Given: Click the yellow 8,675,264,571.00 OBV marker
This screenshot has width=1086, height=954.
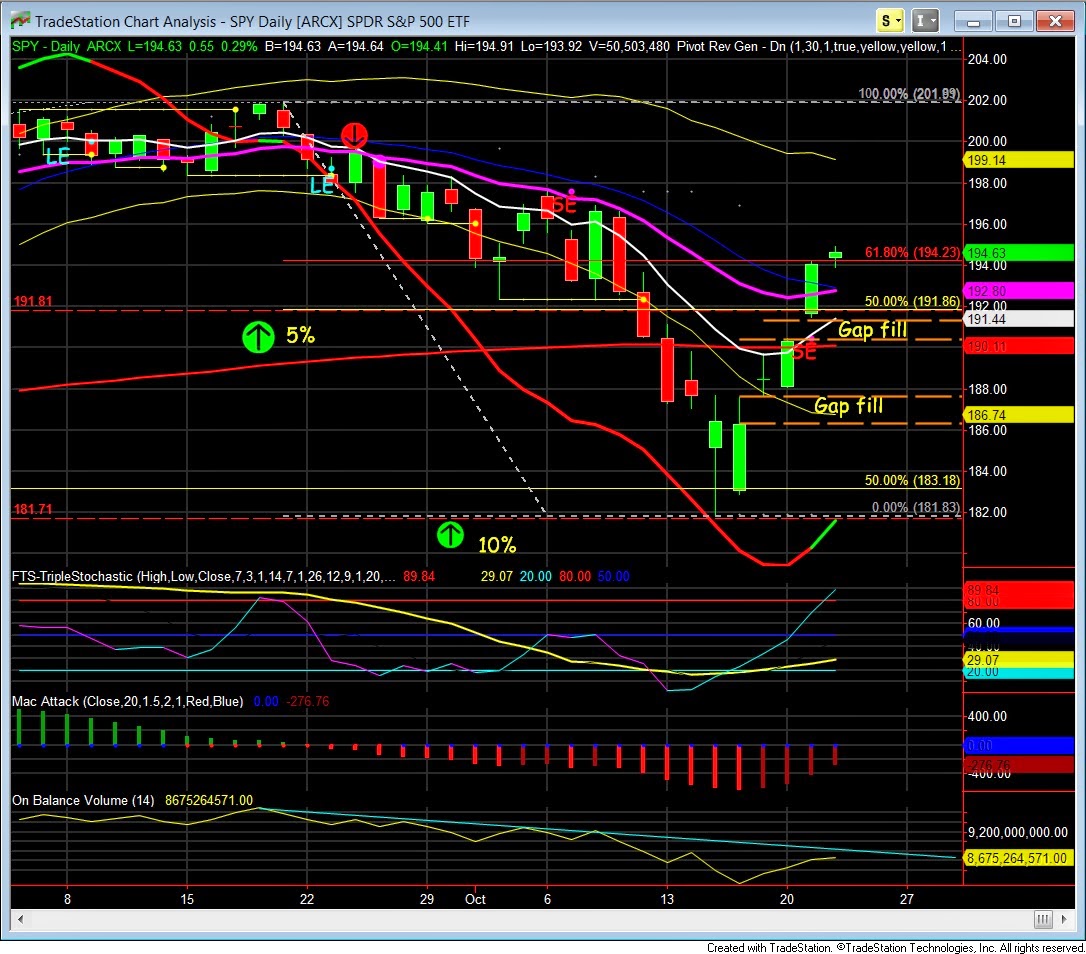Looking at the screenshot, I should click(x=1019, y=858).
